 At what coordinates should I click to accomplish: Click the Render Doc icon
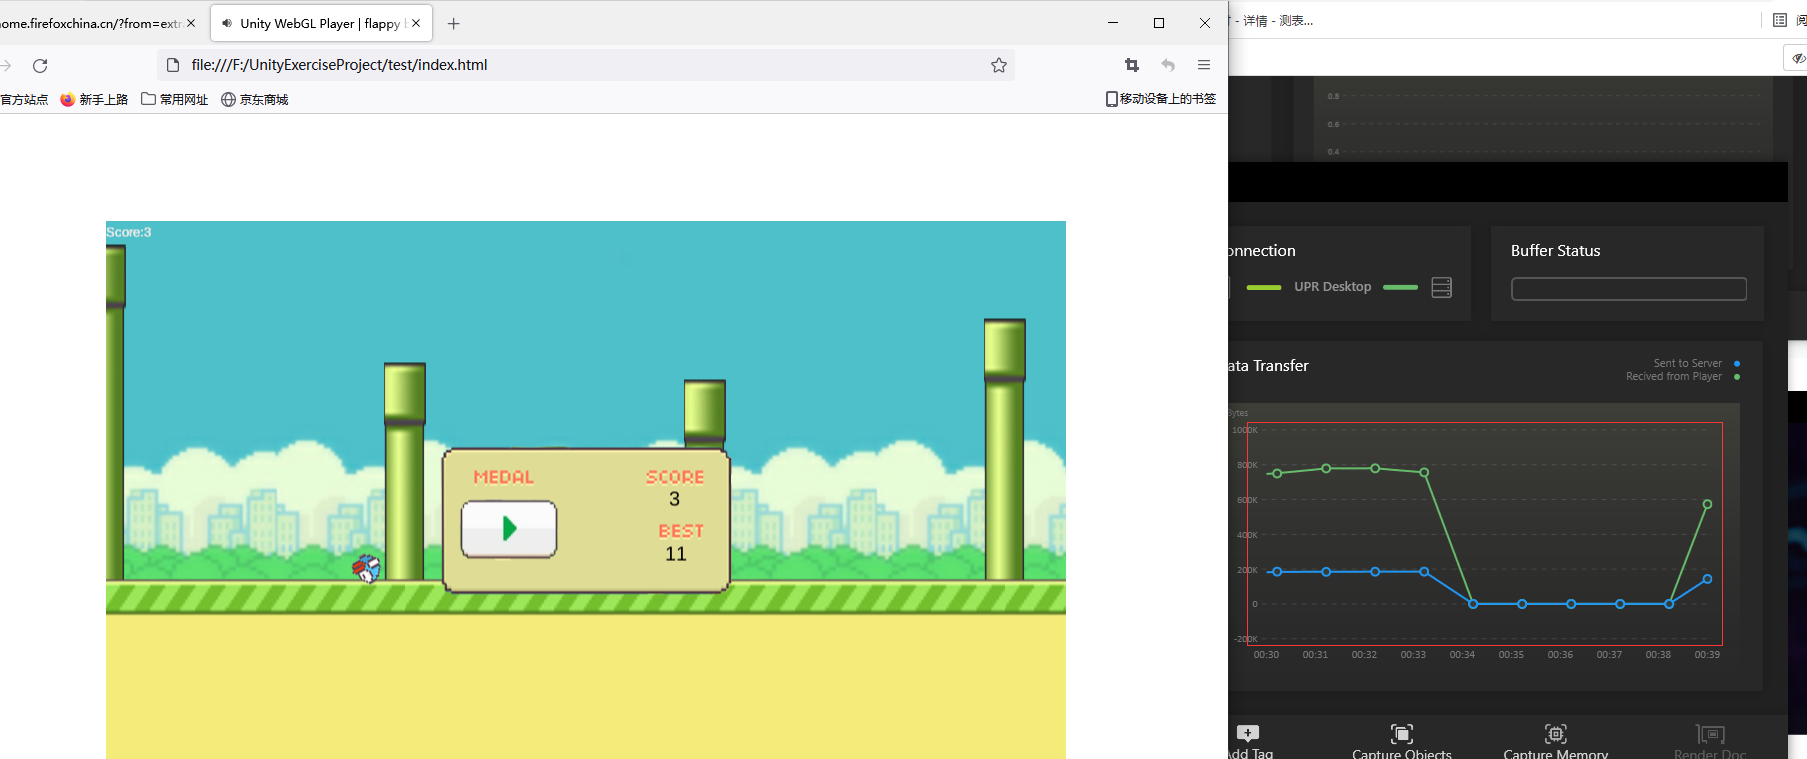[x=1710, y=734]
